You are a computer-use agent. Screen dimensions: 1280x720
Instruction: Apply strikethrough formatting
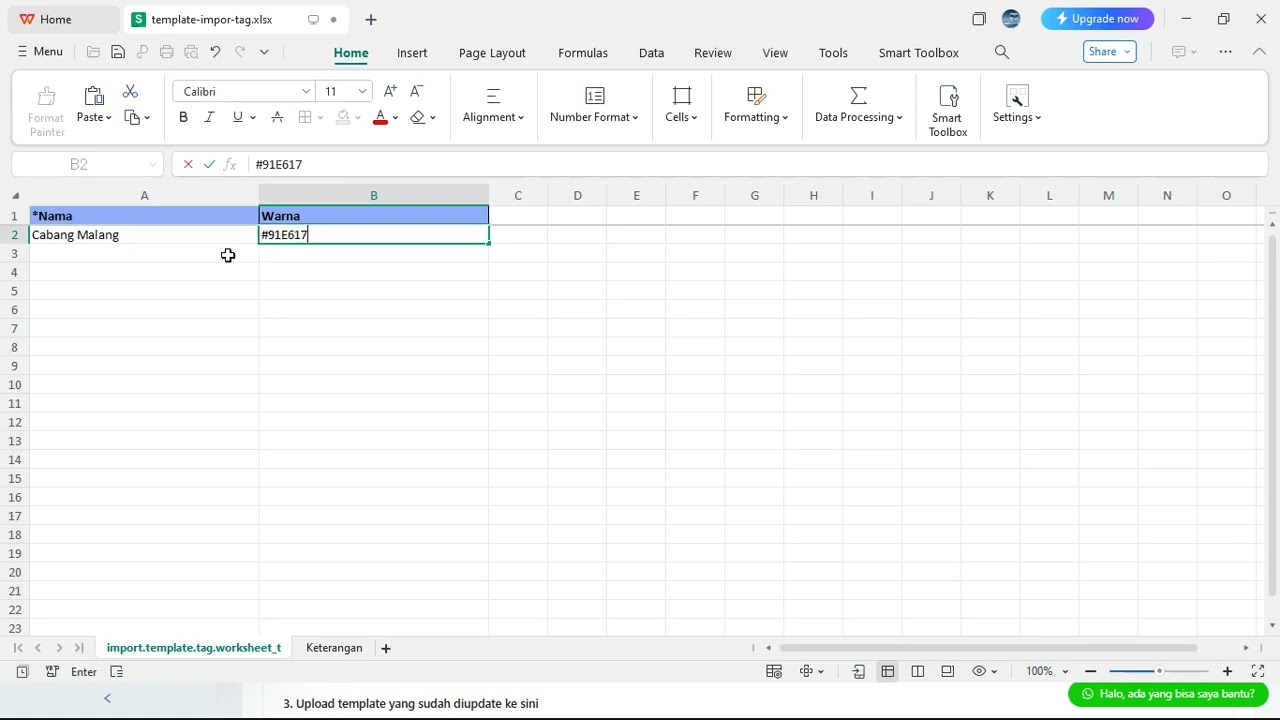(277, 117)
